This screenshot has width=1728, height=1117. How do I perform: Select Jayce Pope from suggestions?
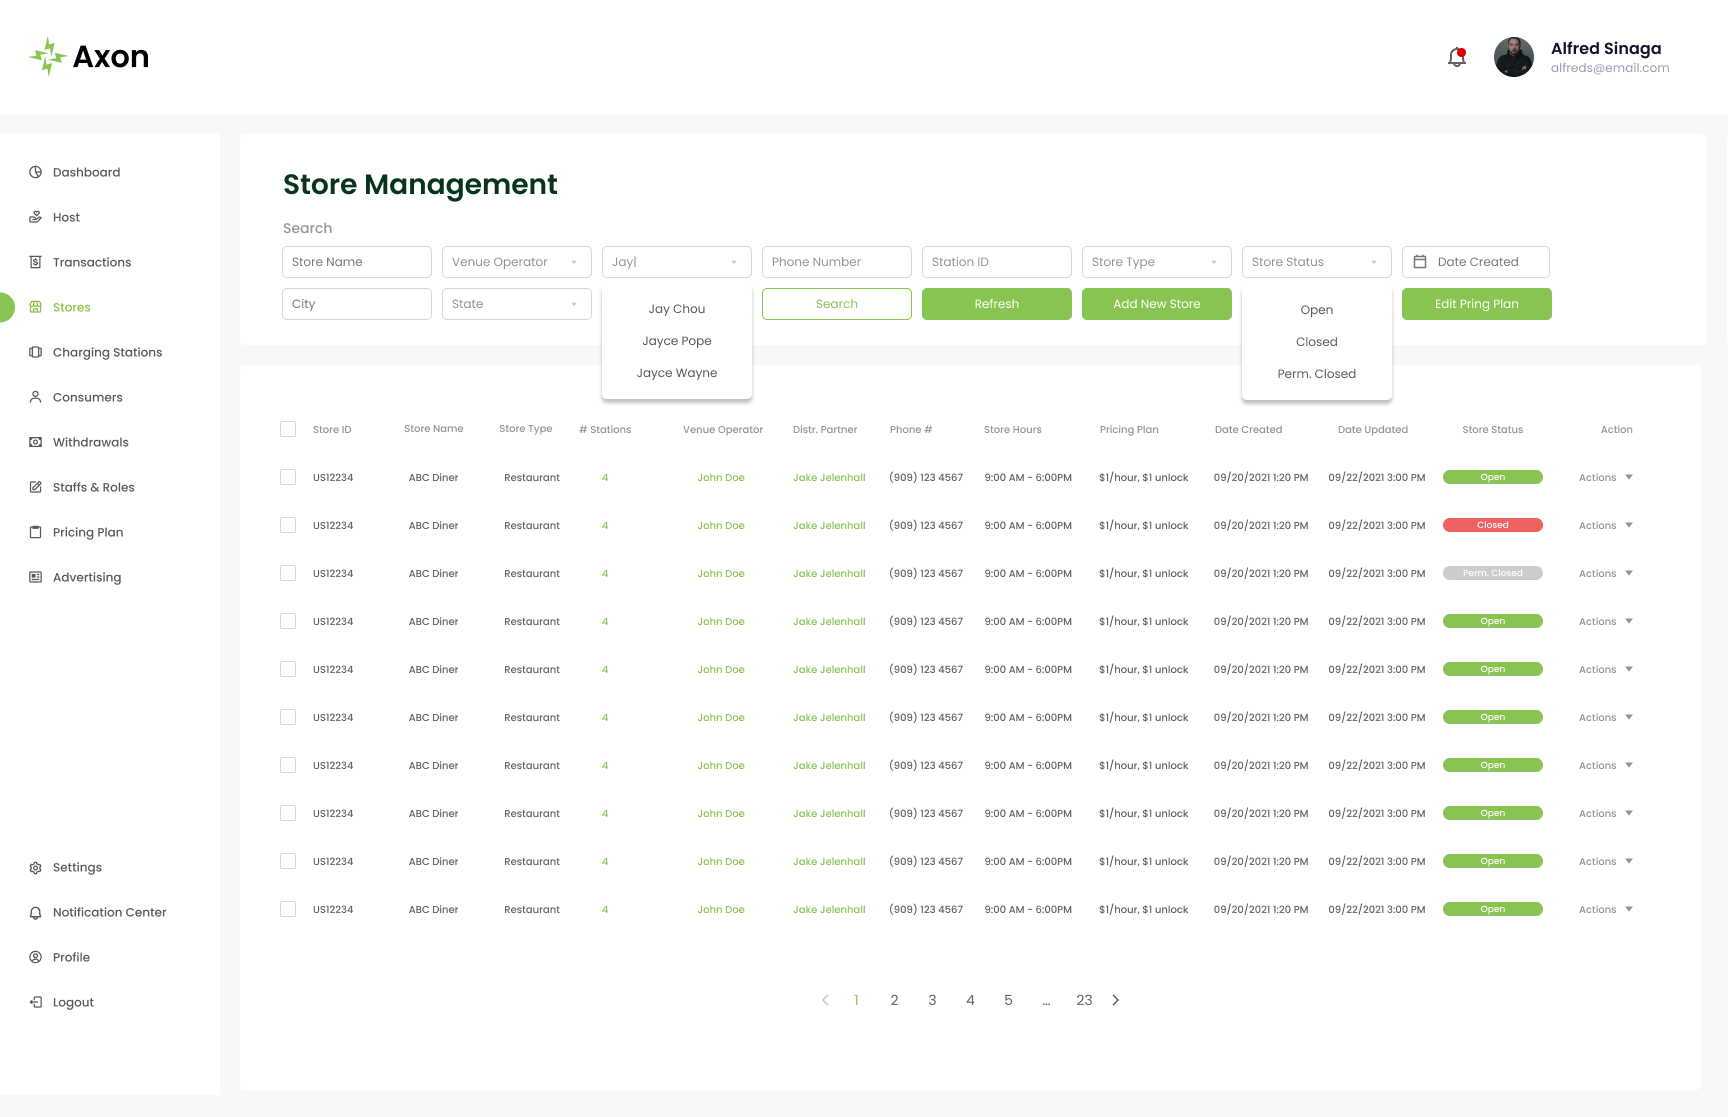point(677,341)
